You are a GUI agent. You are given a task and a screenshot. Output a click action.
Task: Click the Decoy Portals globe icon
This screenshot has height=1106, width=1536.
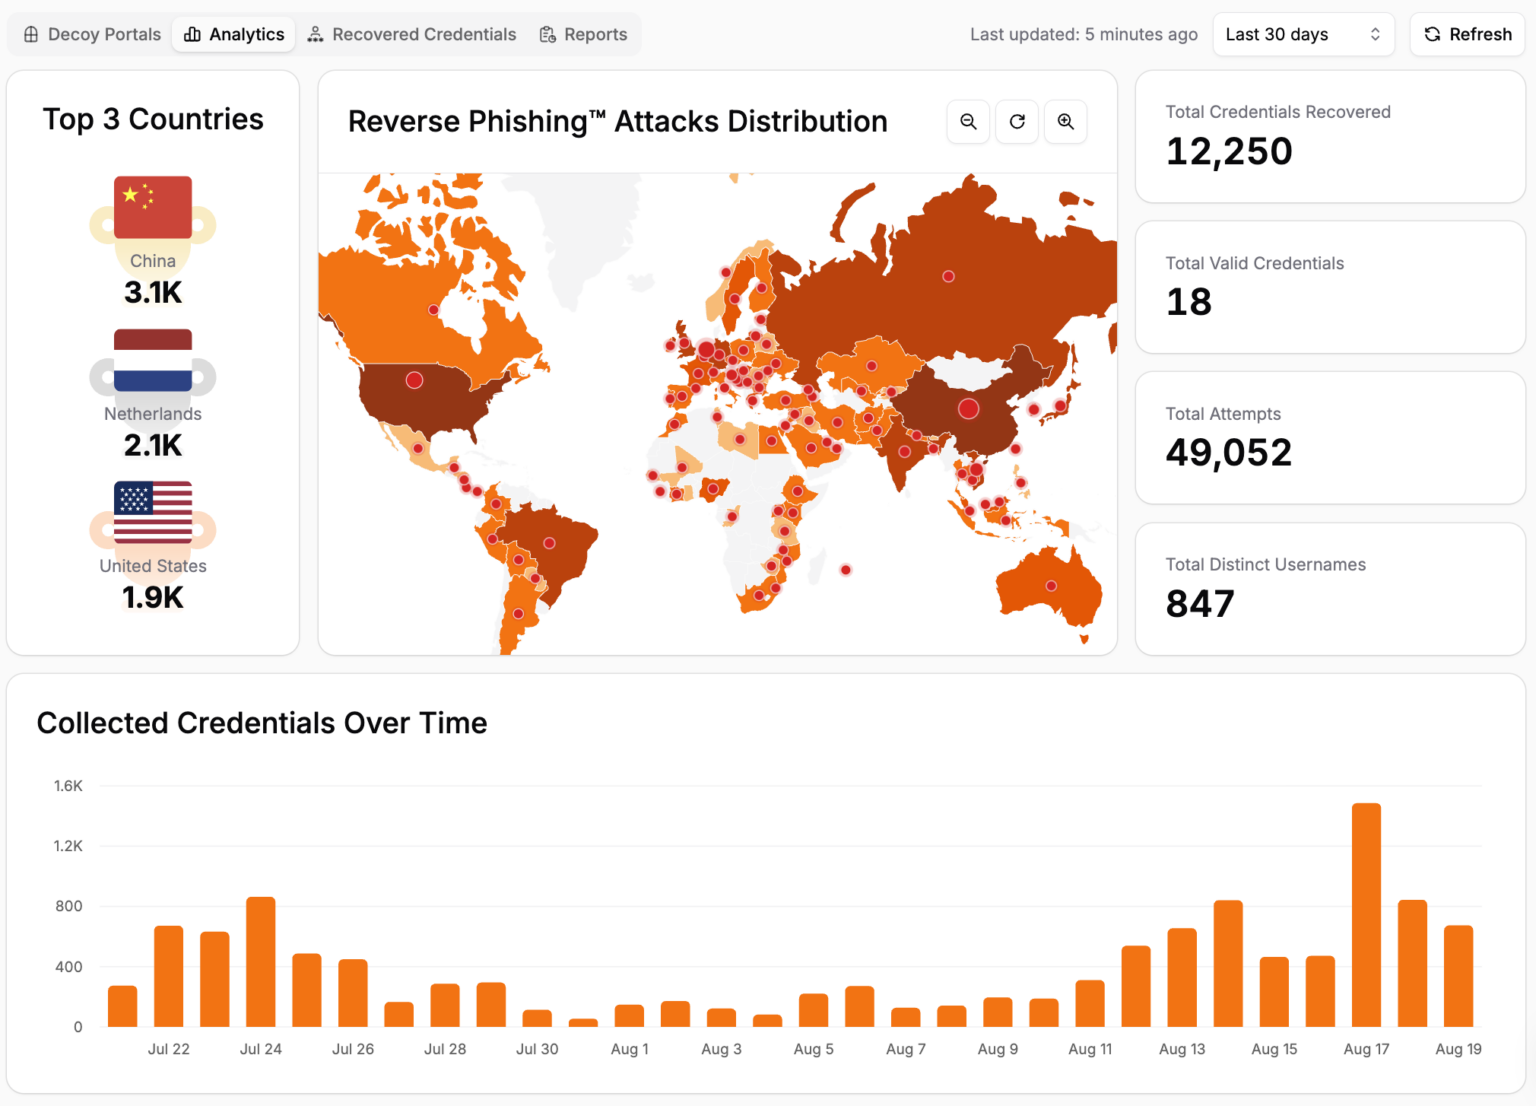[x=31, y=35]
